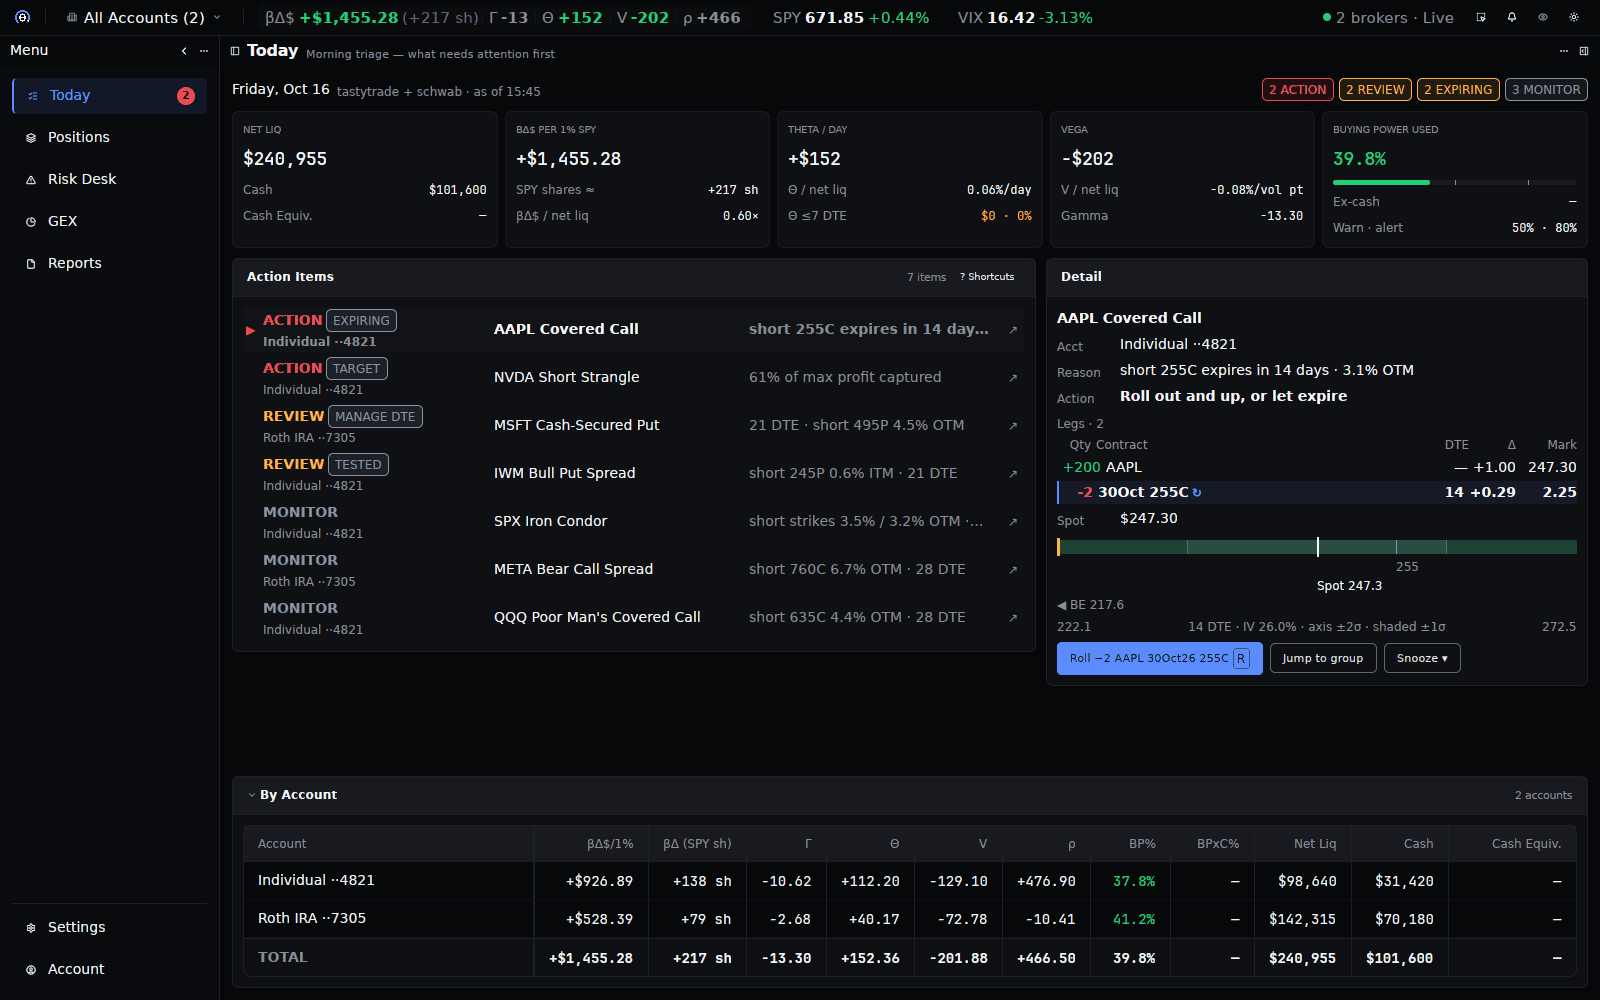This screenshot has width=1600, height=1000.
Task: Open IWM Bull Put Spread row arrow icon
Action: [1013, 474]
